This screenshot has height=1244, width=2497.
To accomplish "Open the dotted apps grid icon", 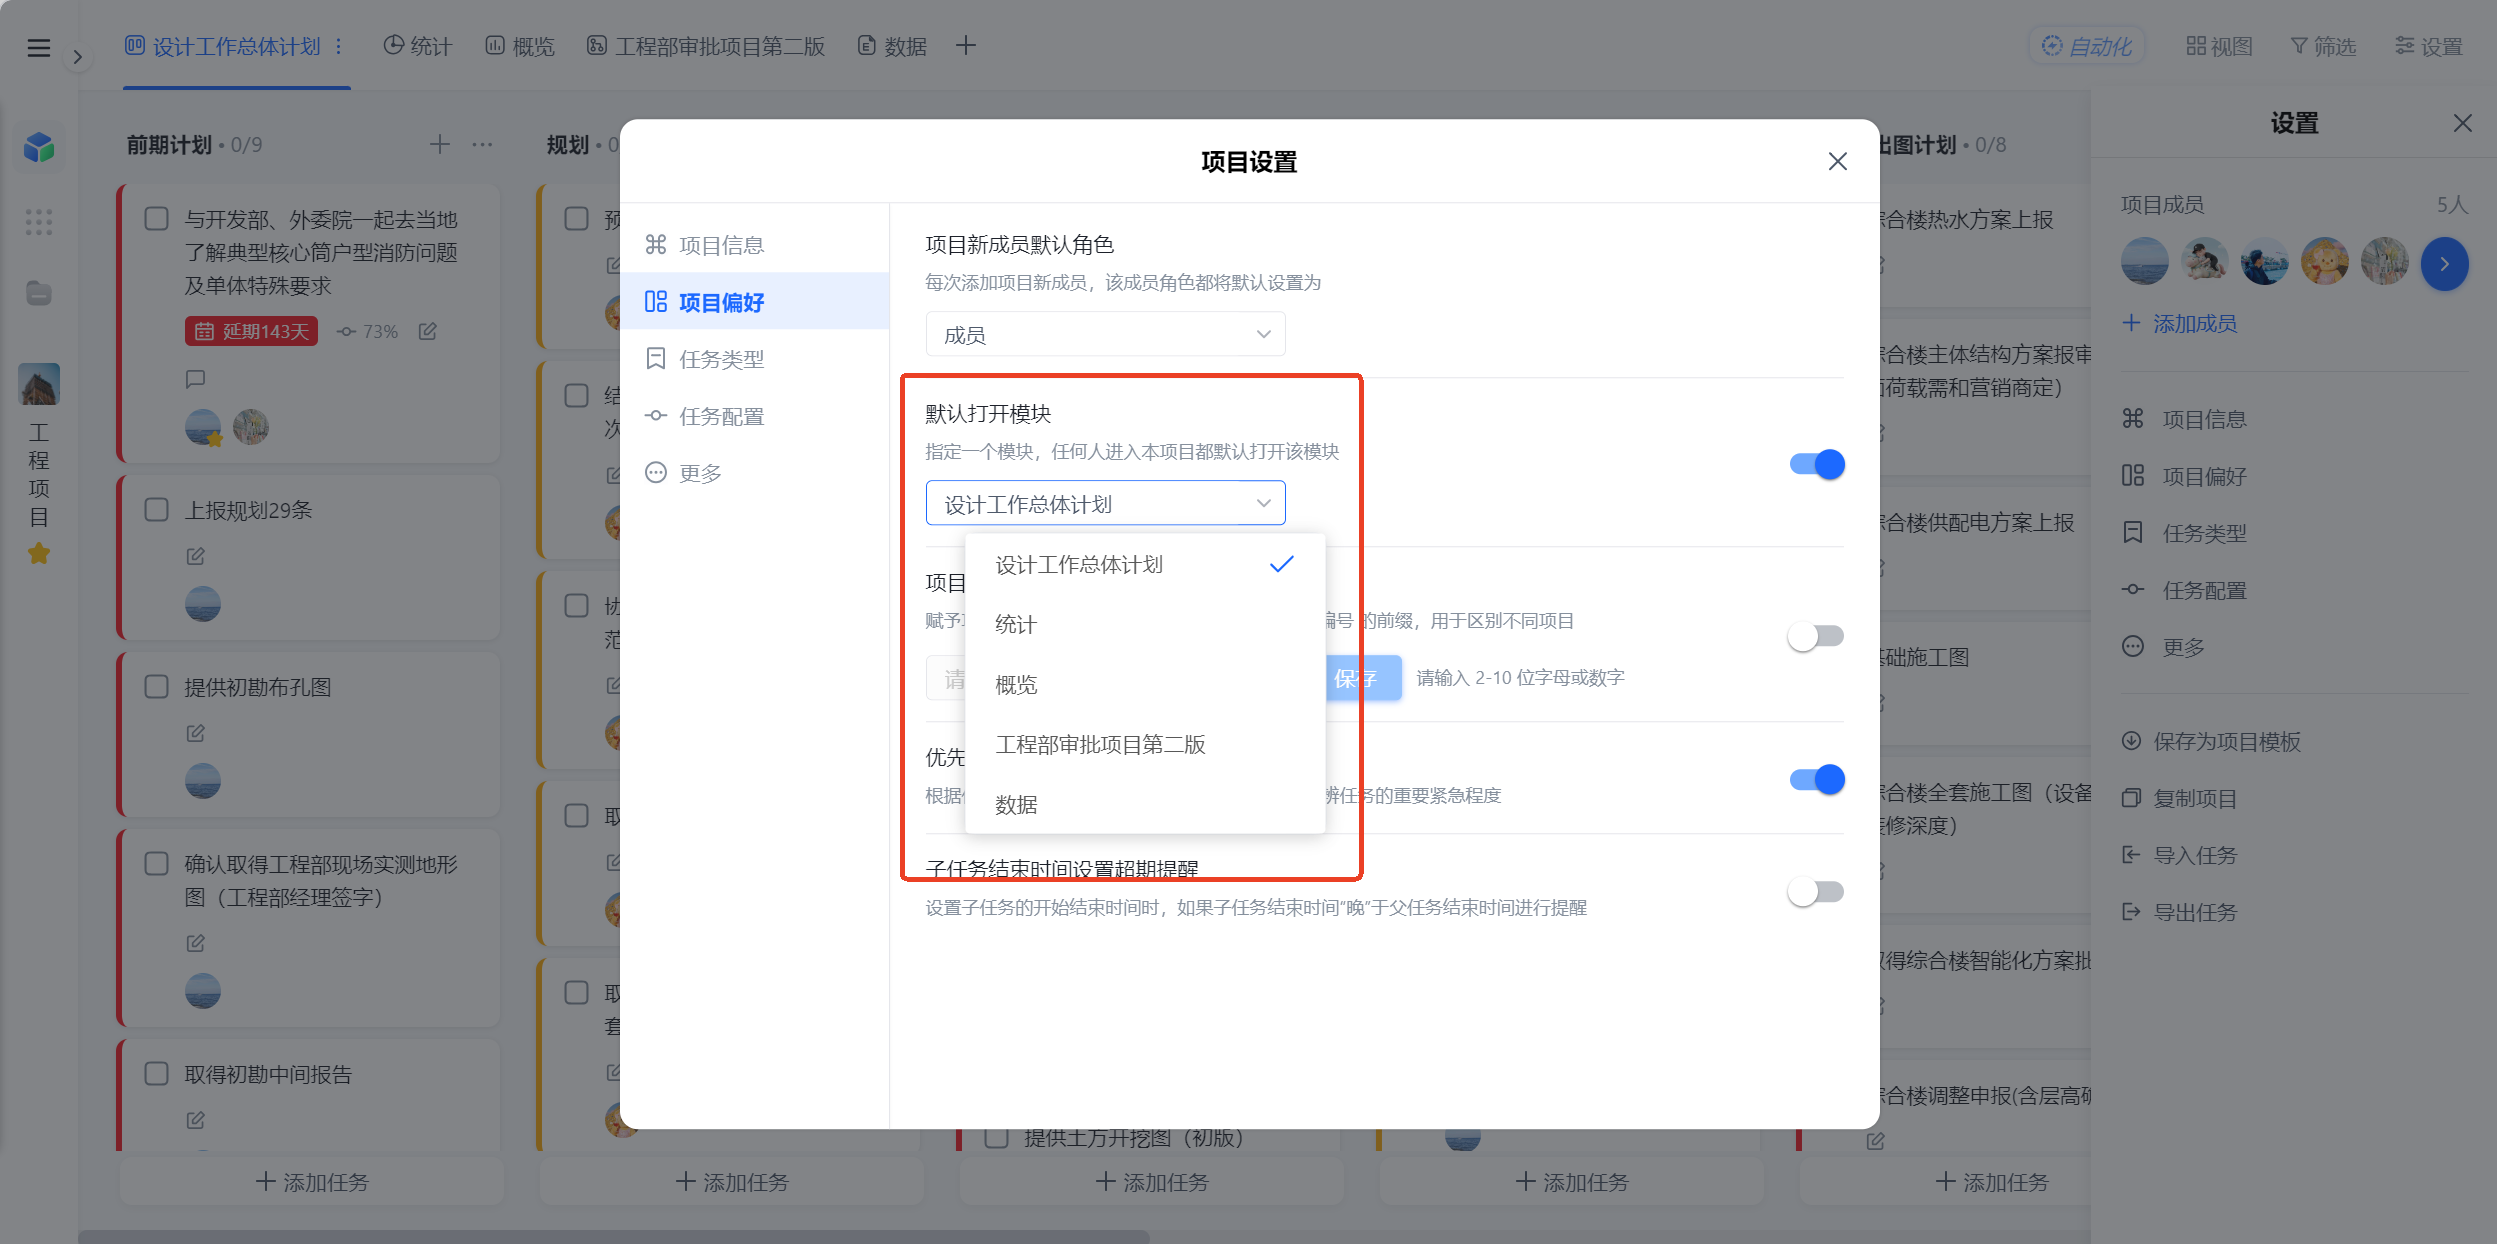I will [39, 222].
